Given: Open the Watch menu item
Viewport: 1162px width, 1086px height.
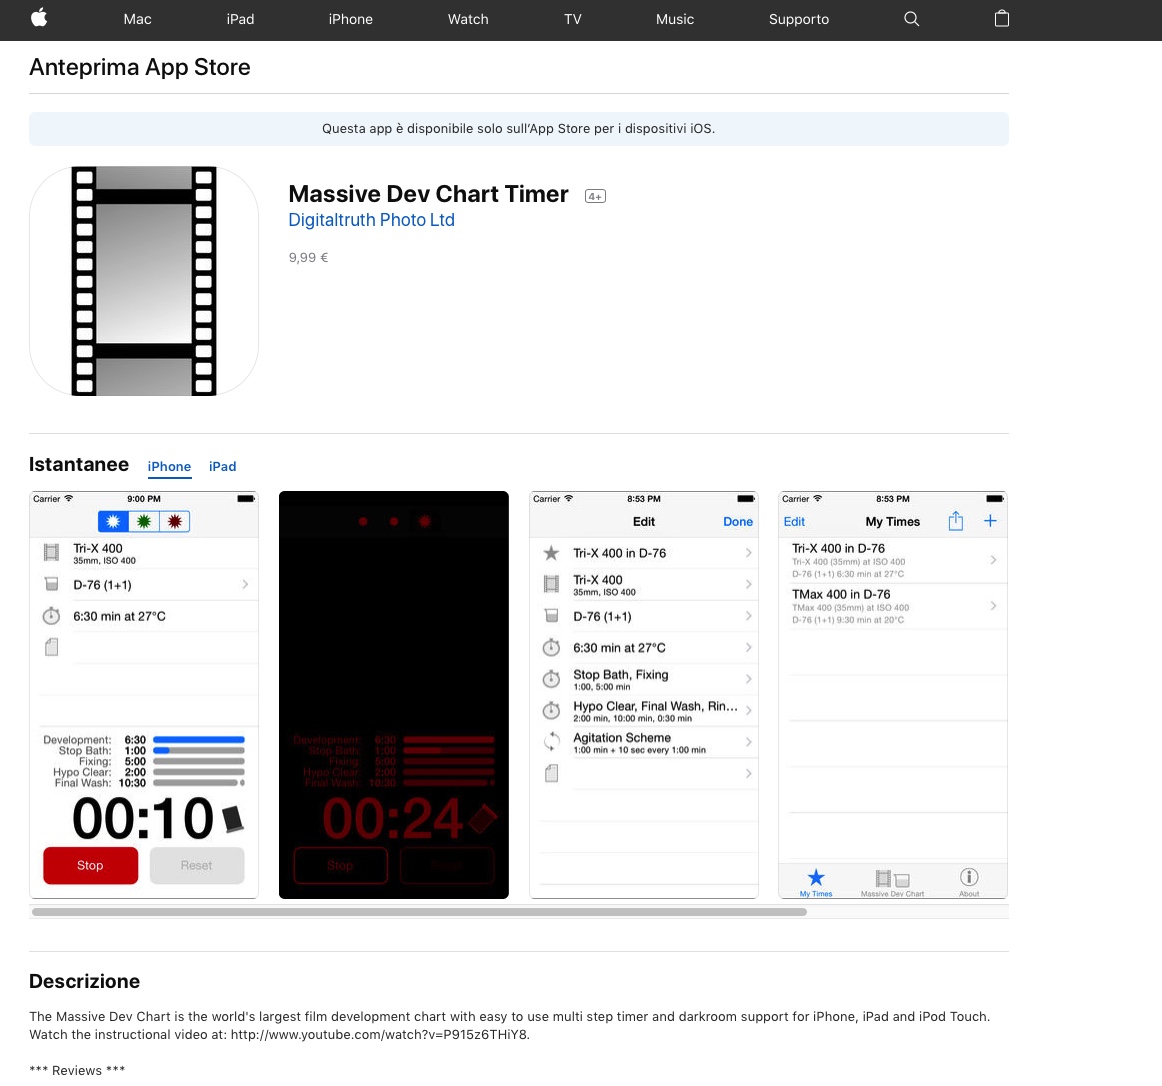Looking at the screenshot, I should point(468,19).
